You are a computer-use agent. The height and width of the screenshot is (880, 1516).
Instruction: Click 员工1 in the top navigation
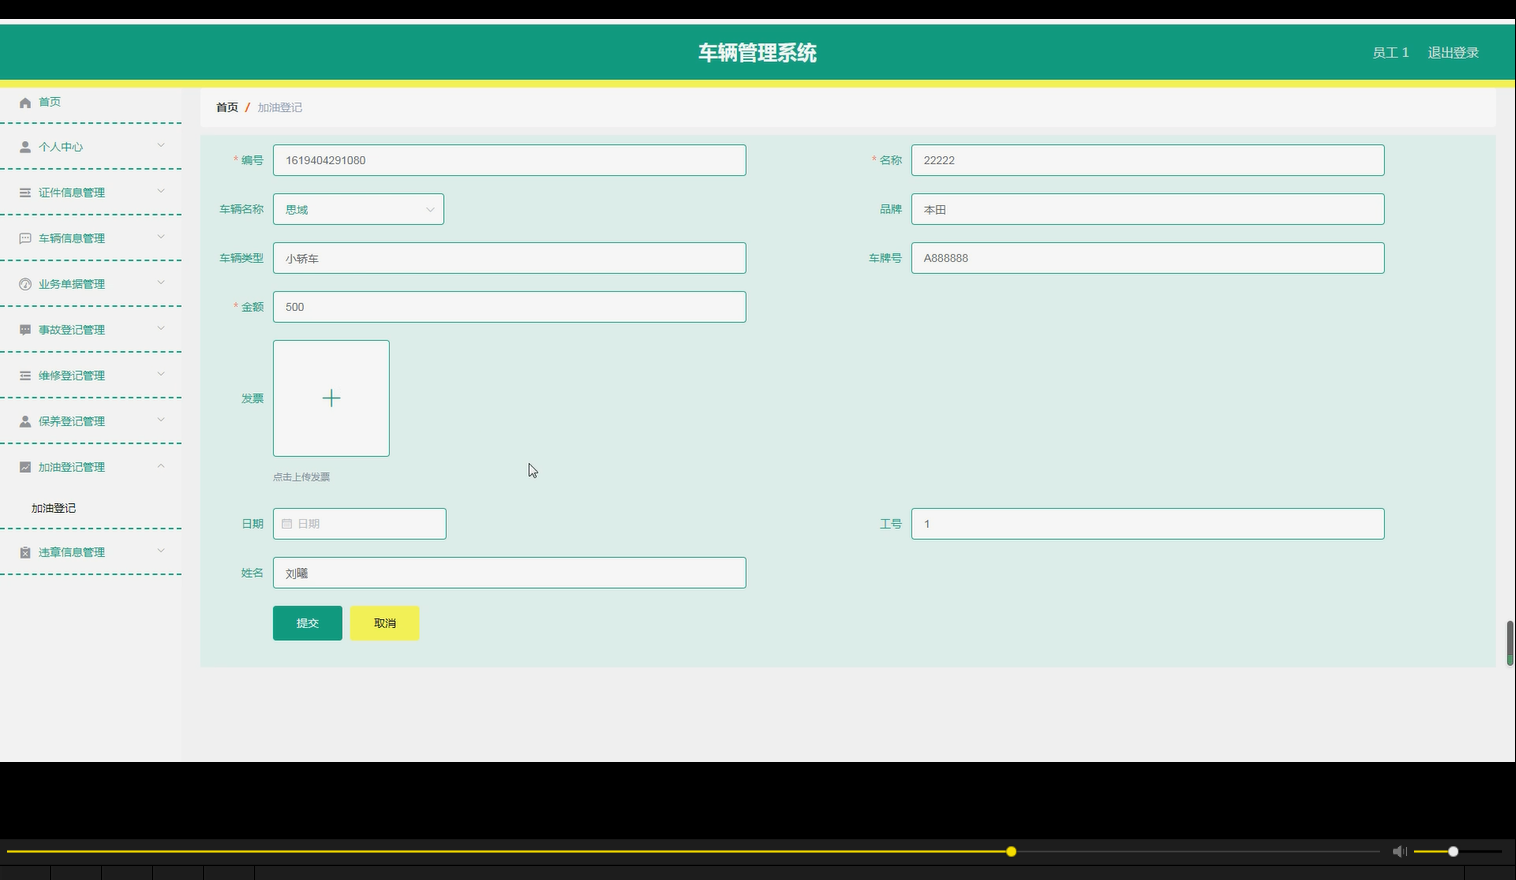click(x=1390, y=52)
